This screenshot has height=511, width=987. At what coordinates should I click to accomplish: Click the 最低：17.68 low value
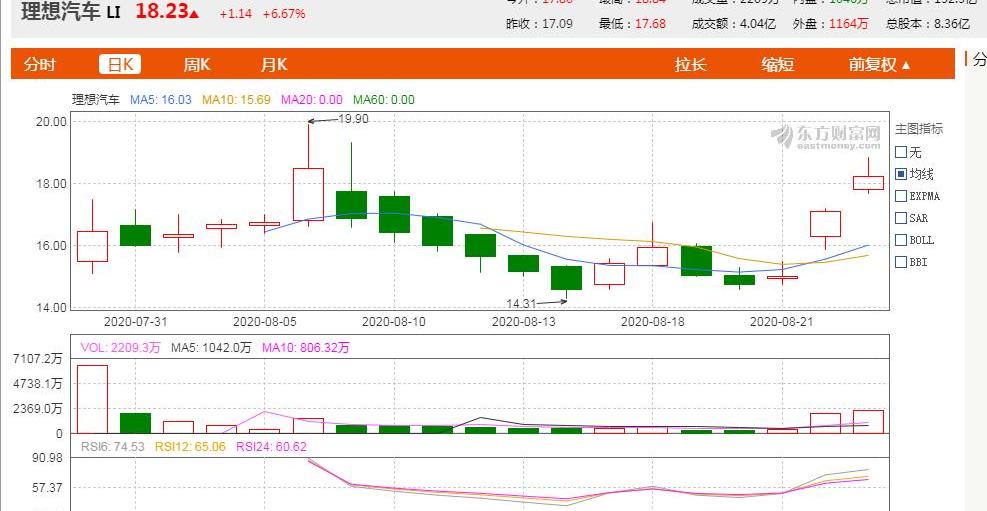(633, 24)
